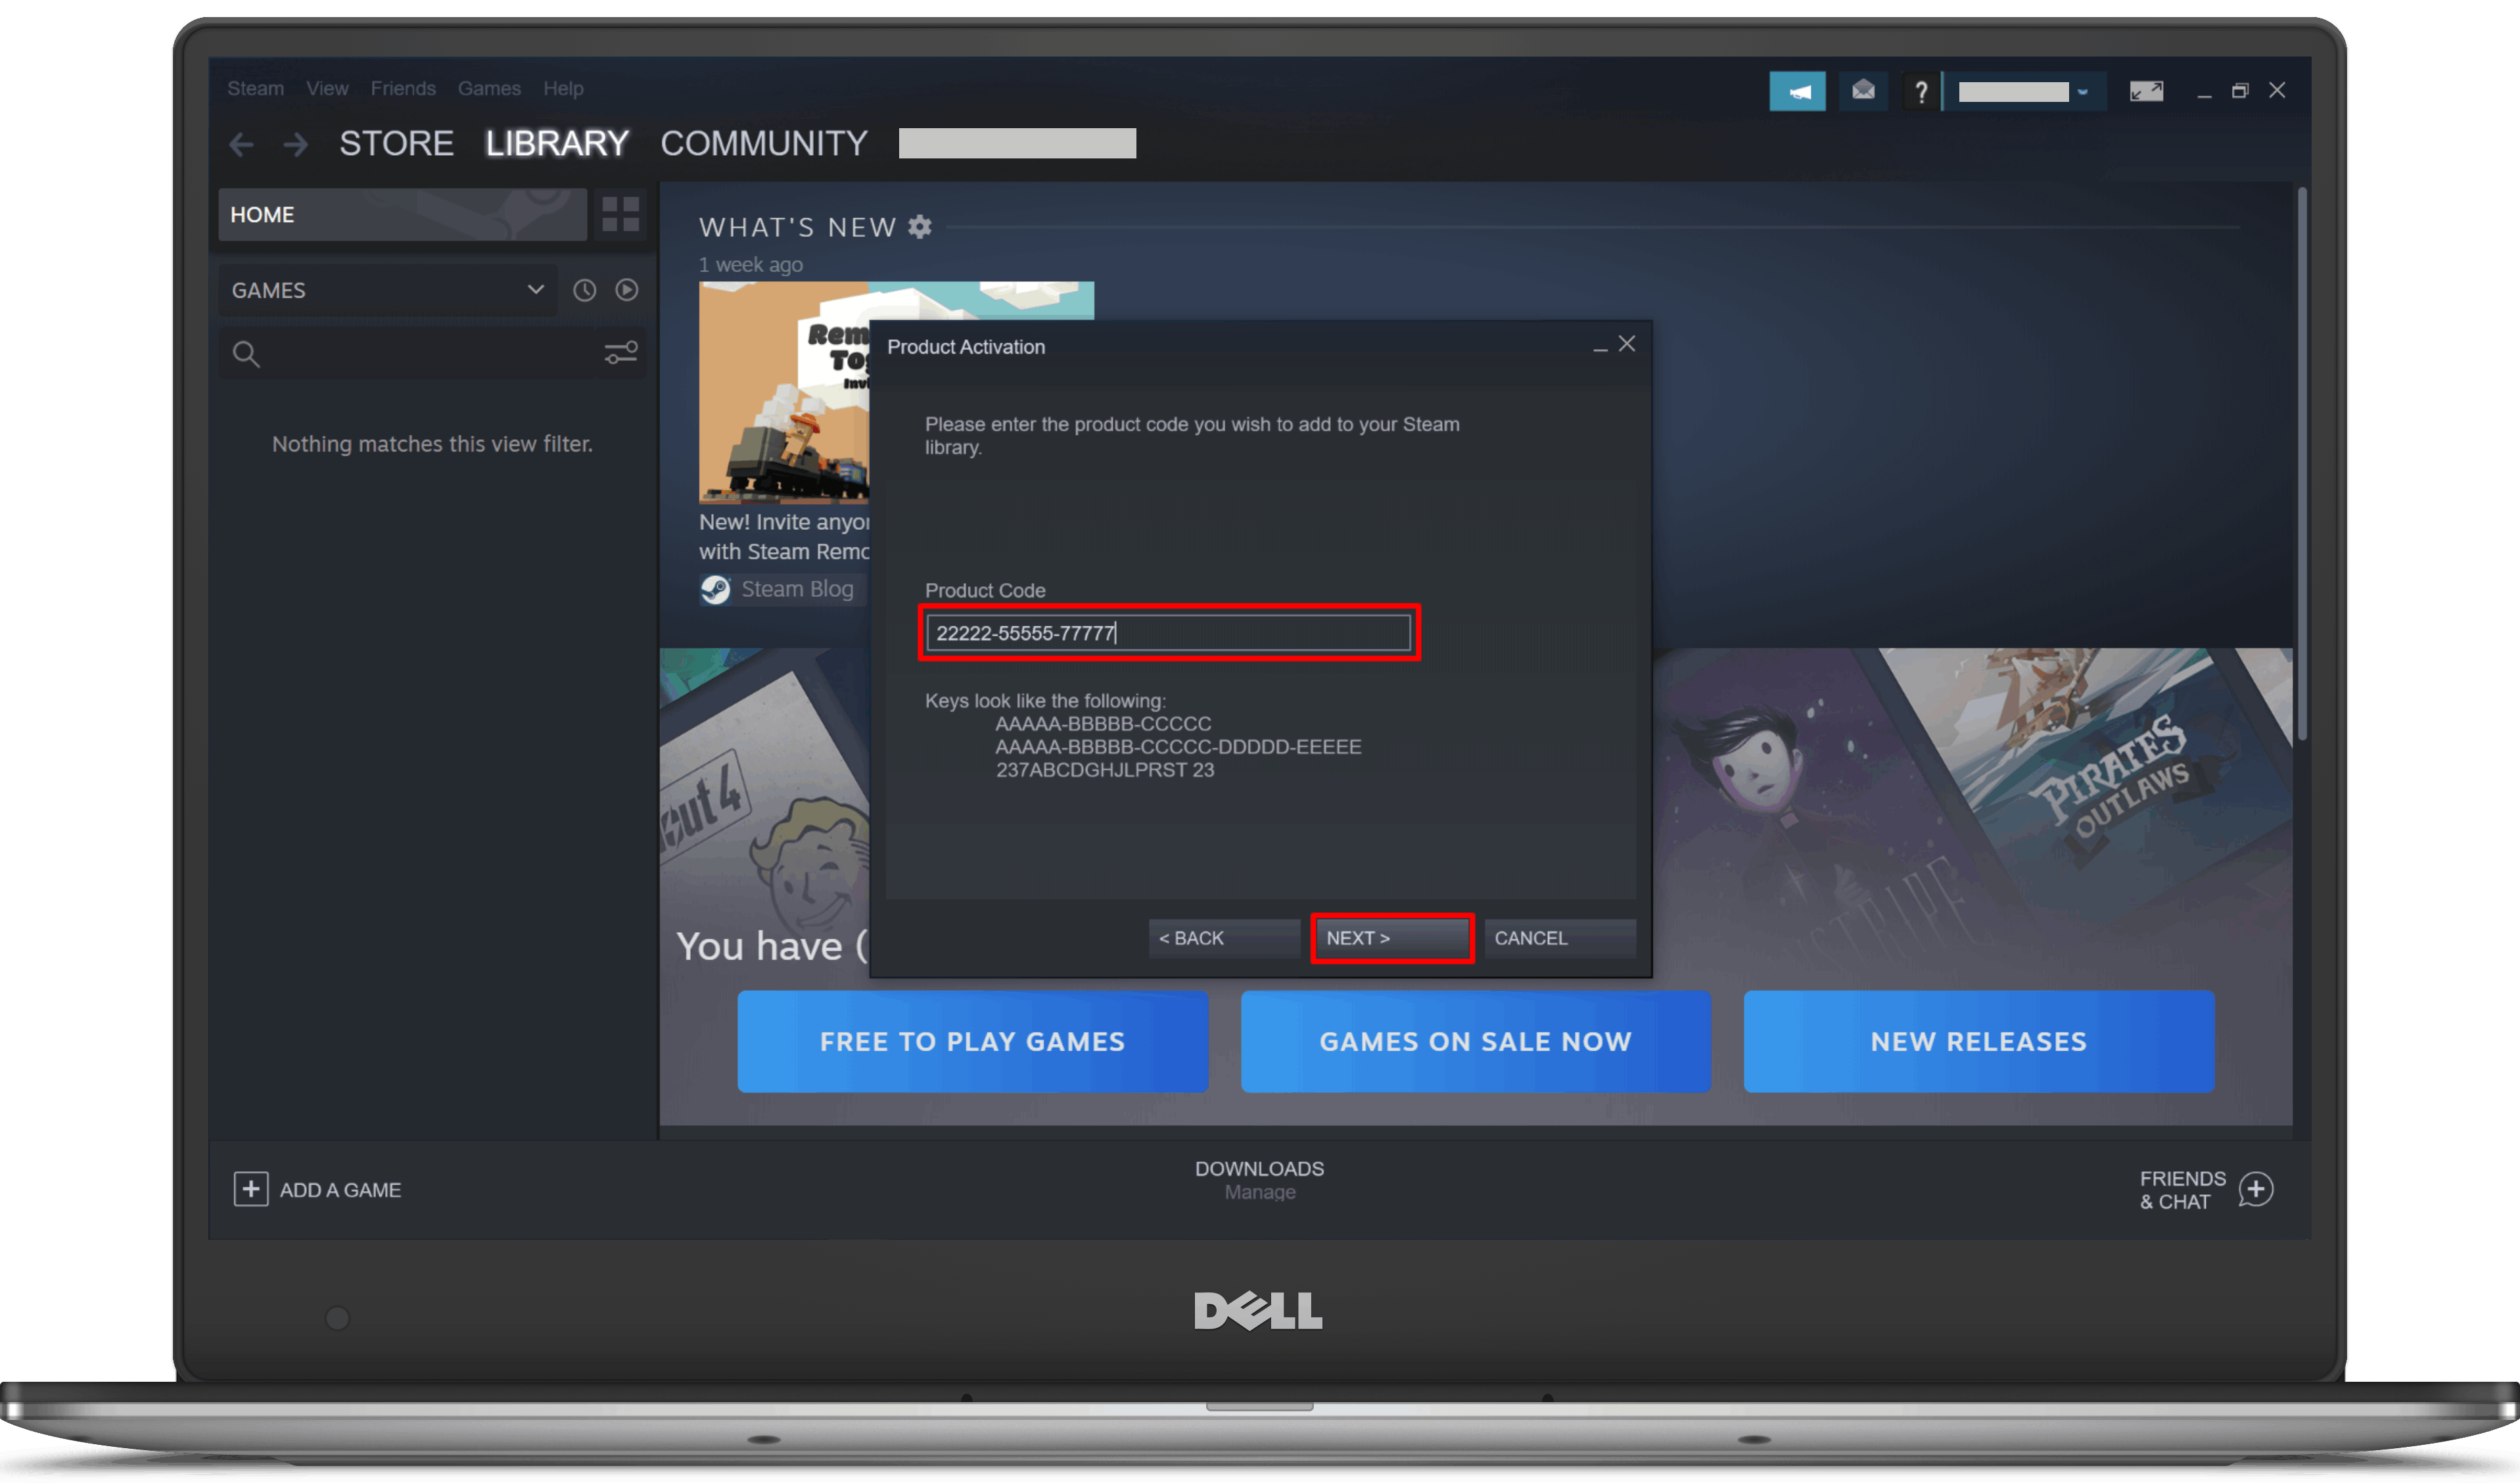
Task: Click the product code input field
Action: [x=1170, y=632]
